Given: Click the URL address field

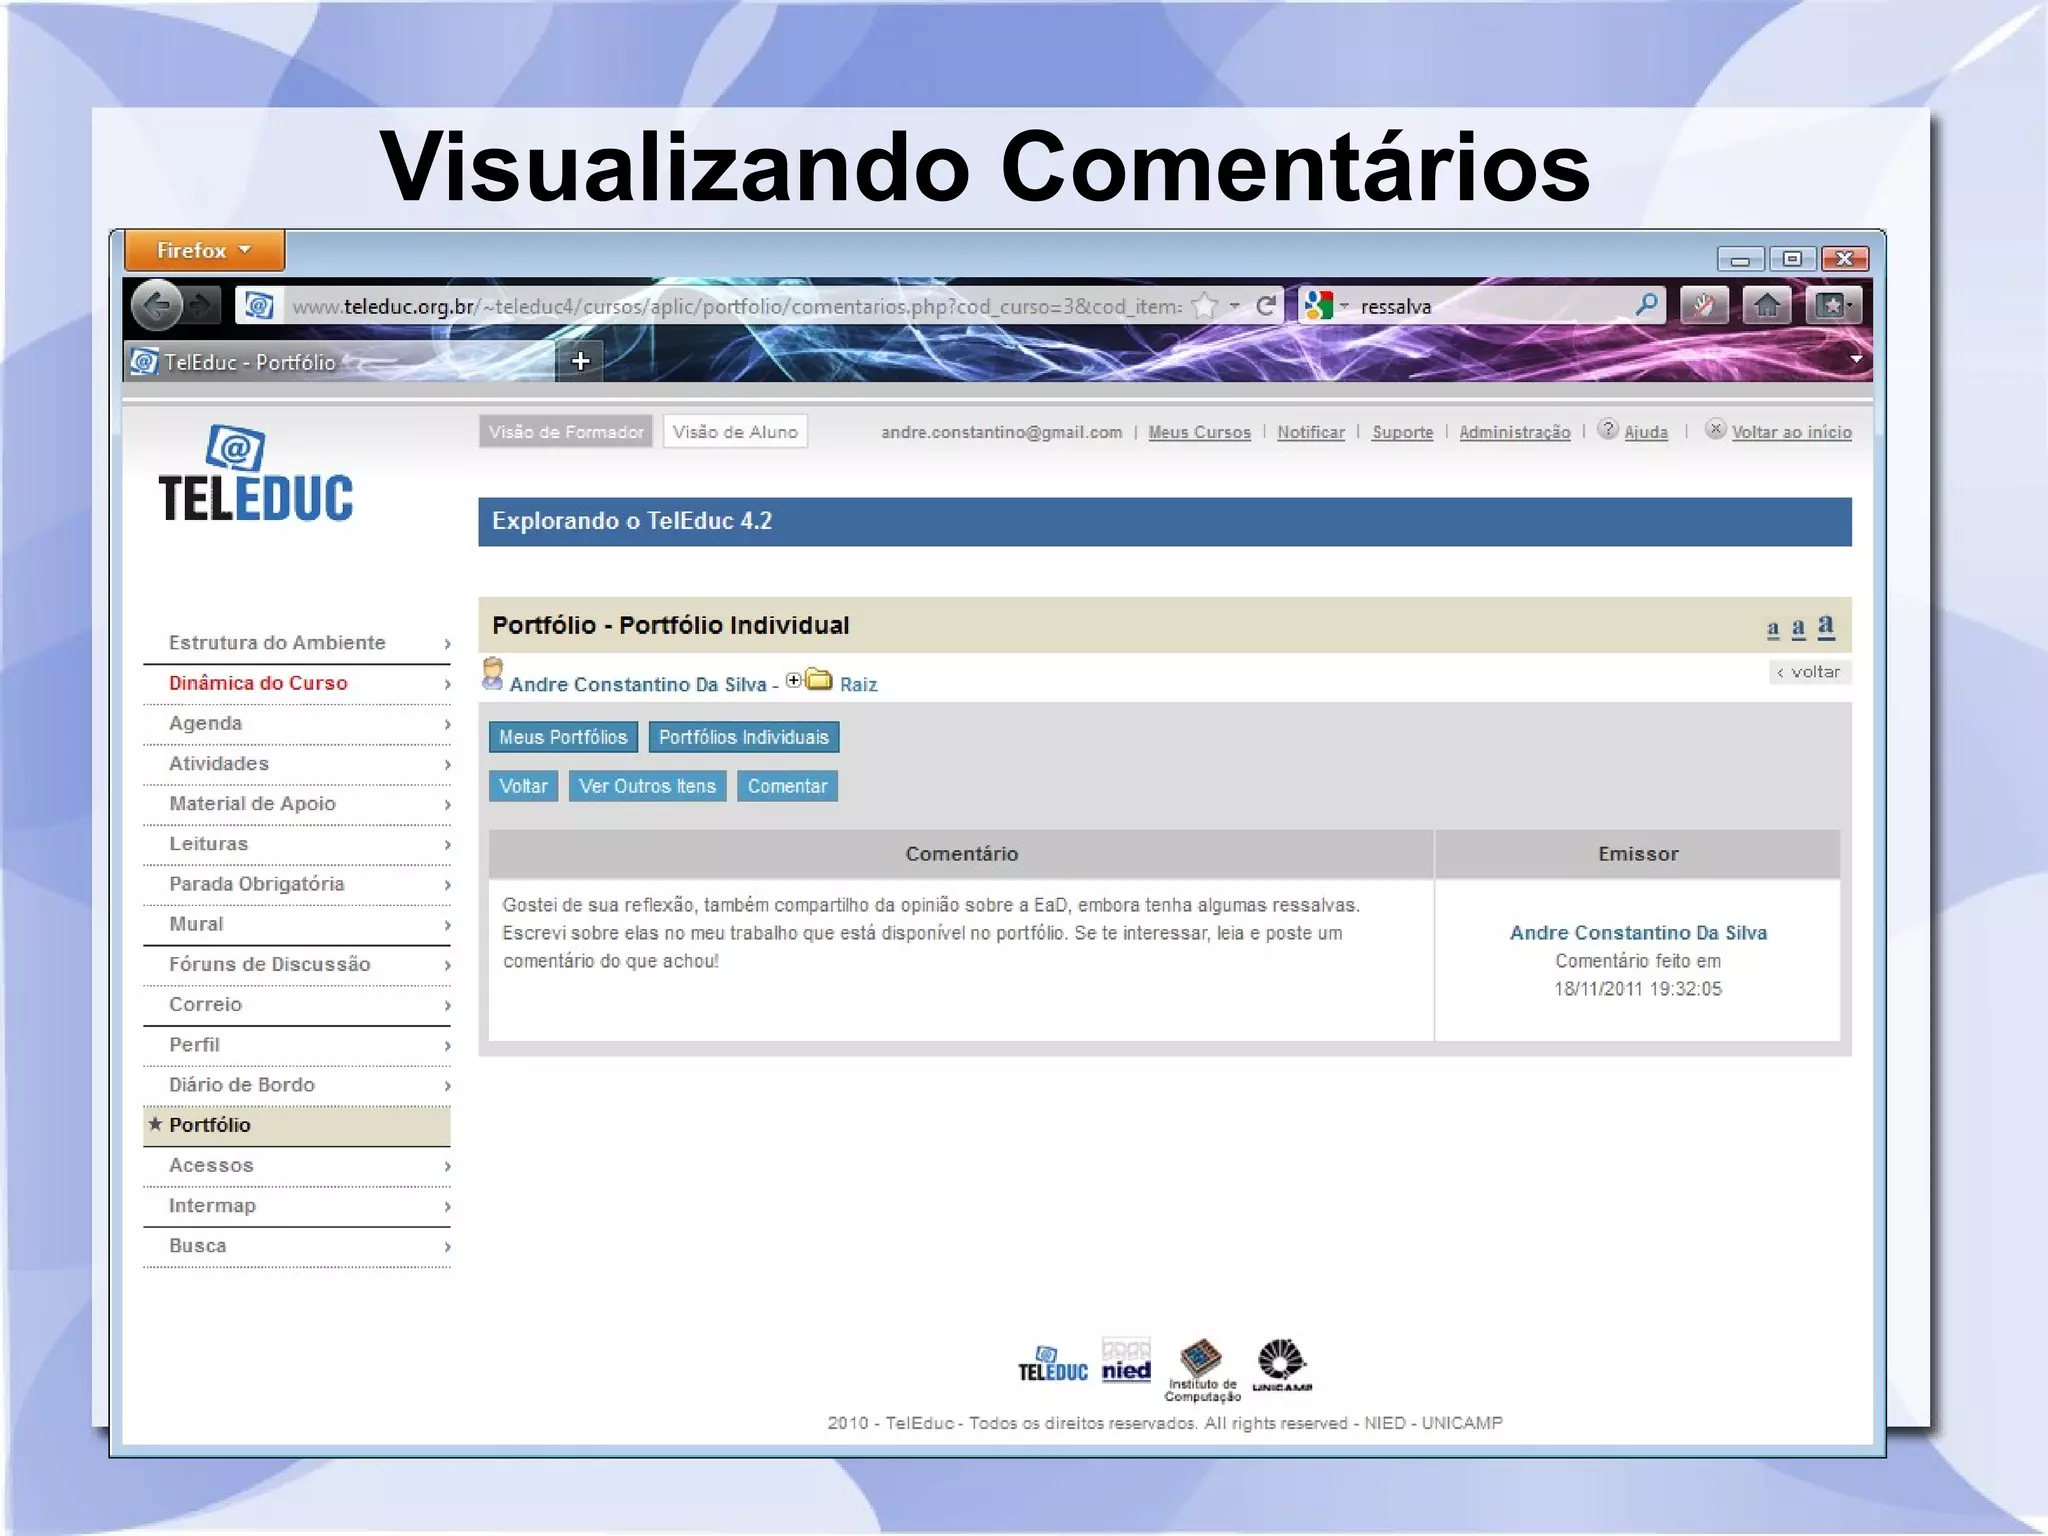Looking at the screenshot, I should [735, 306].
